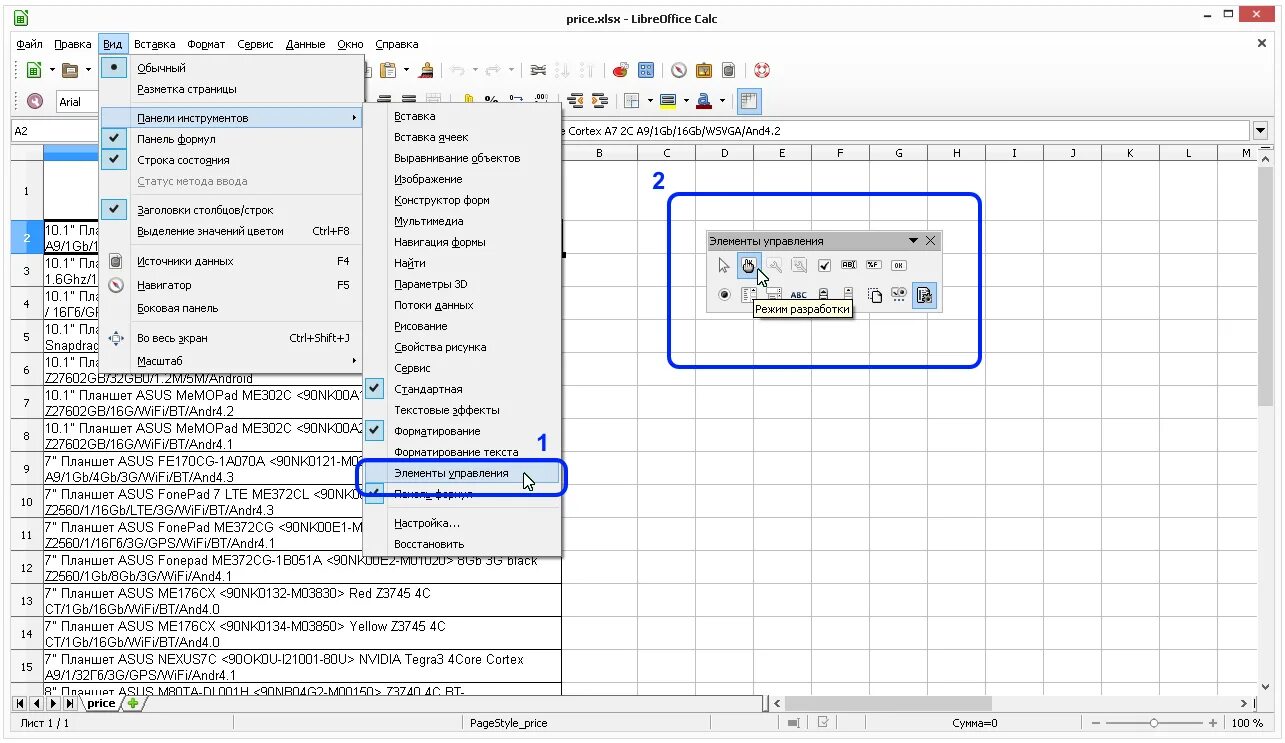Image resolution: width=1285 pixels, height=743 pixels.
Task: Apply the dark red font color swatch
Action: [x=704, y=100]
